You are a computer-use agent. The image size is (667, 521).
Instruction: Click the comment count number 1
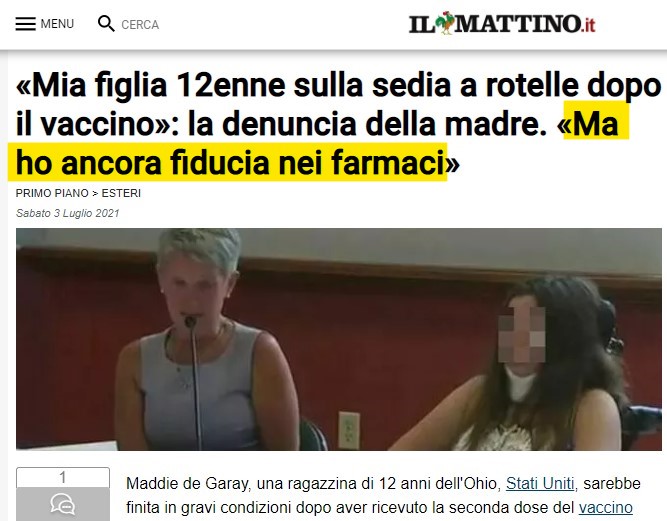click(63, 477)
